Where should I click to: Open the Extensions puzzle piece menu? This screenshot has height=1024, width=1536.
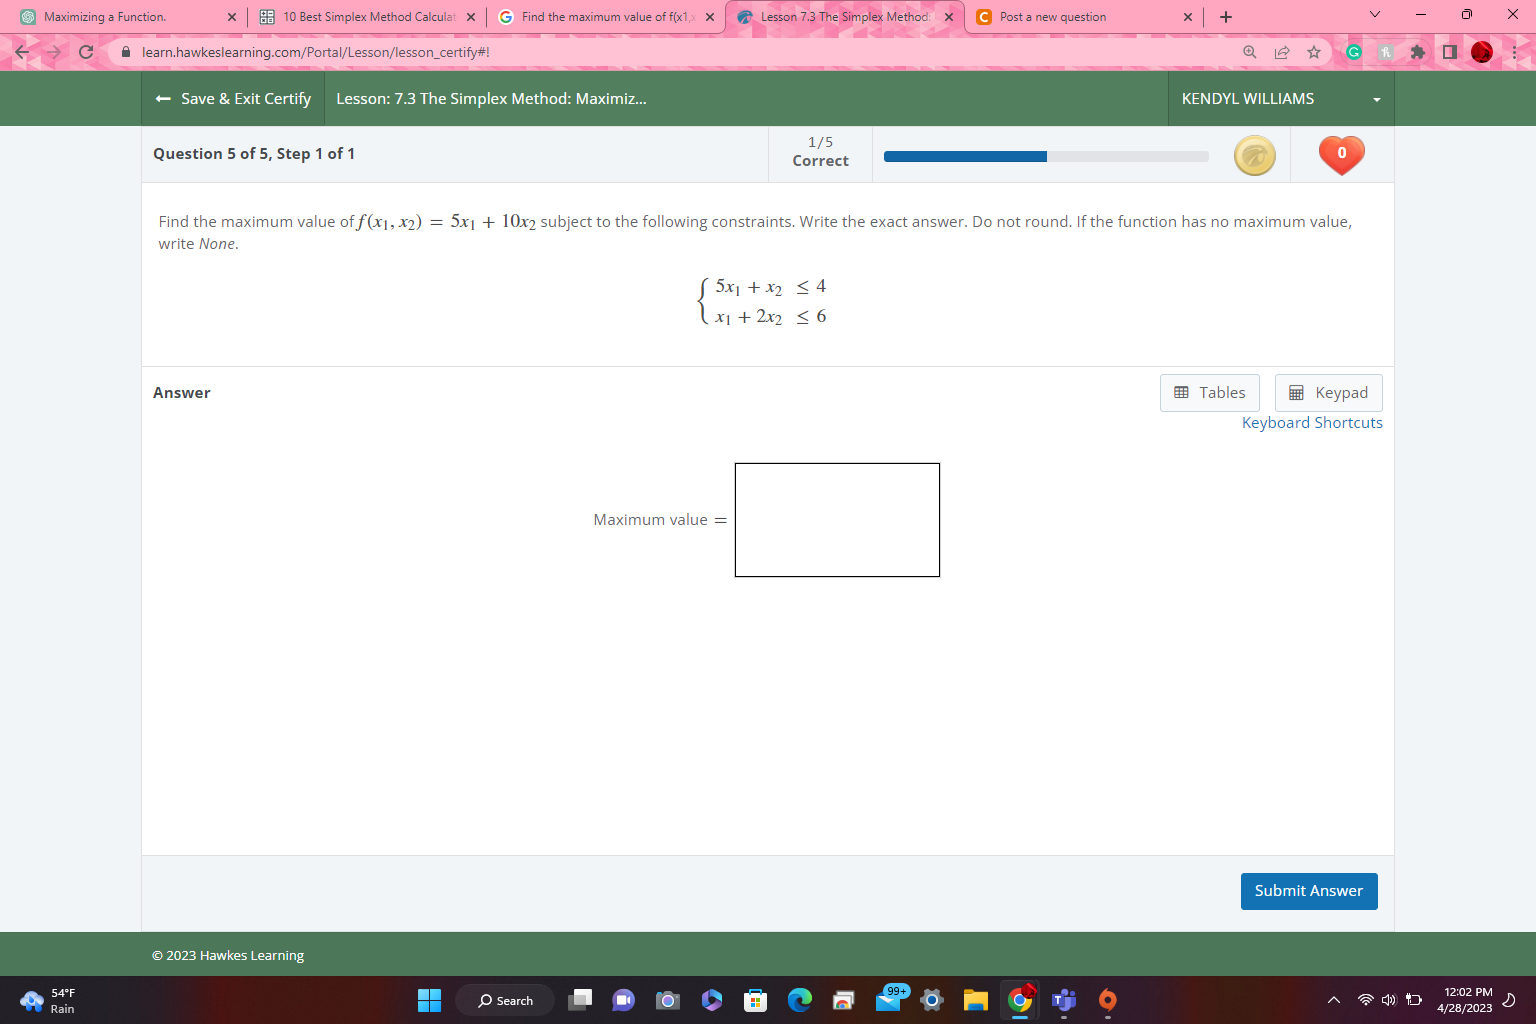[1417, 52]
